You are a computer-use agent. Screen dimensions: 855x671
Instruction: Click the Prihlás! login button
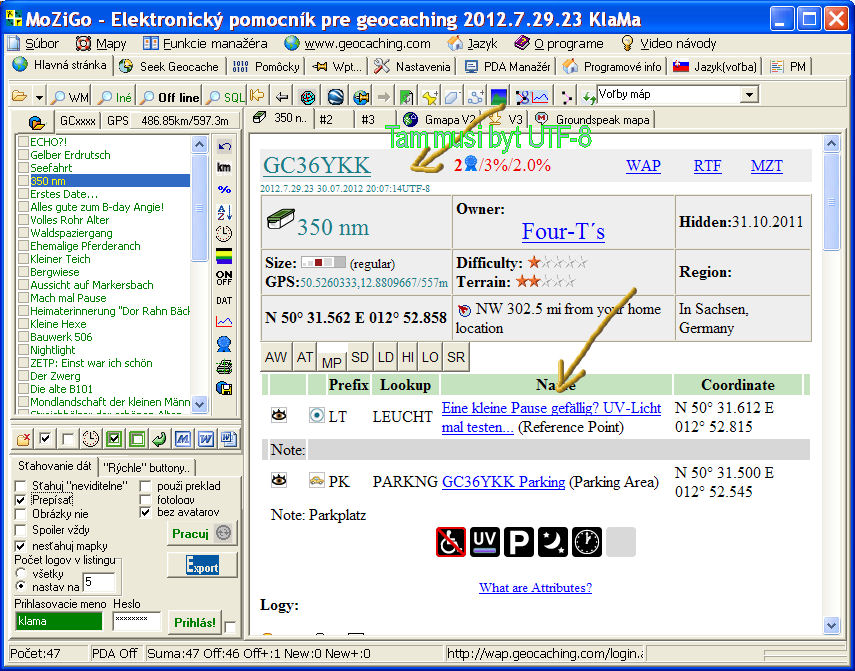[194, 622]
